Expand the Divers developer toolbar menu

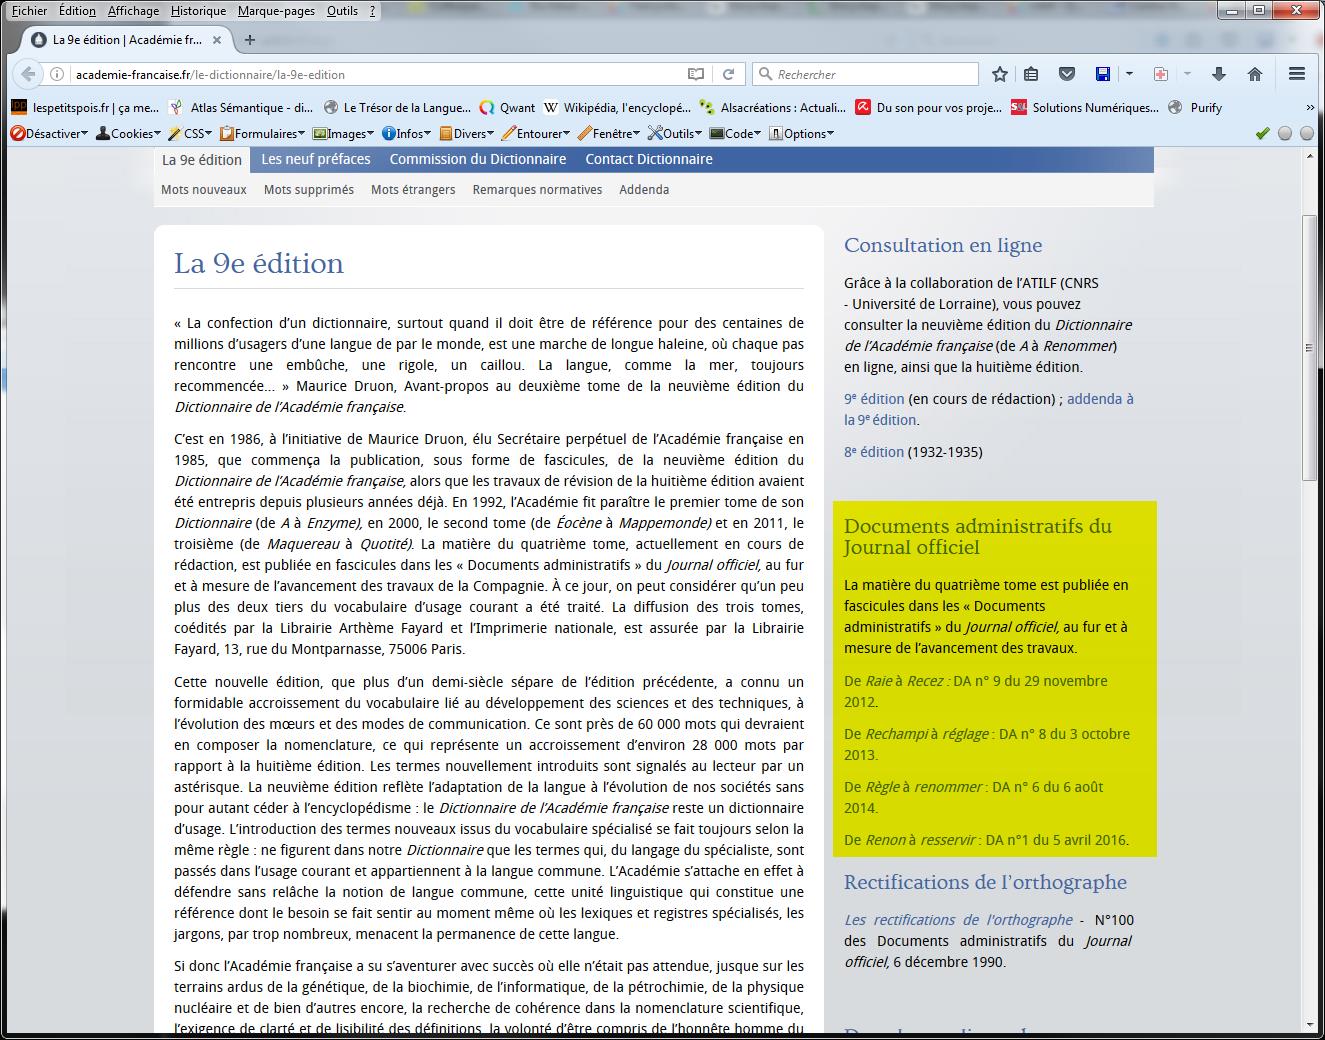click(x=465, y=134)
